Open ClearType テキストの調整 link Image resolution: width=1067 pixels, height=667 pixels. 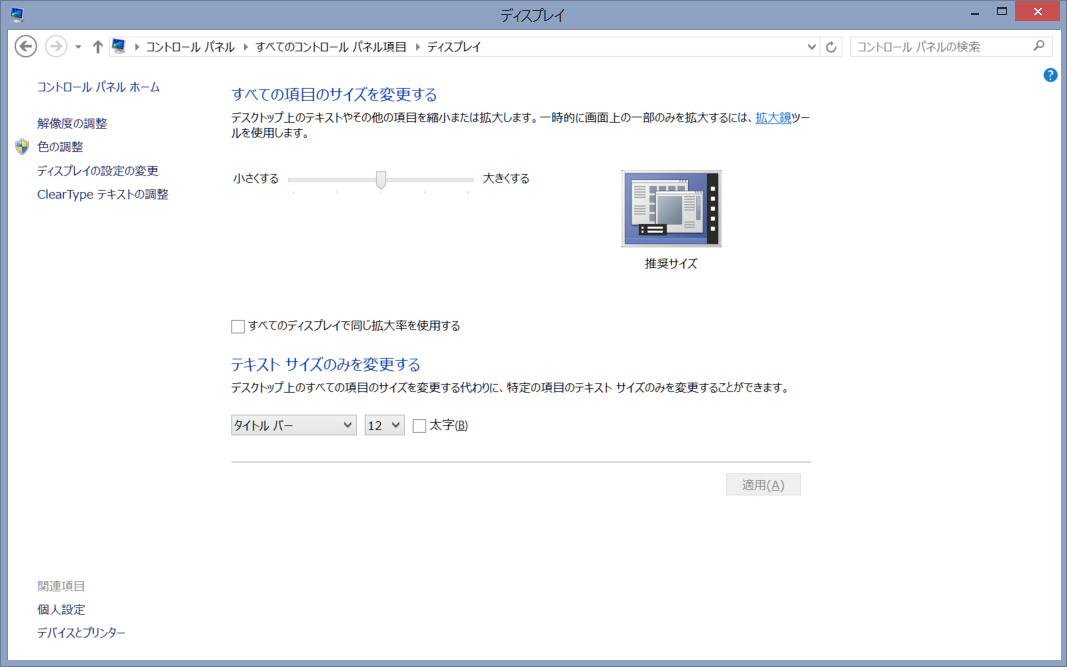[102, 194]
